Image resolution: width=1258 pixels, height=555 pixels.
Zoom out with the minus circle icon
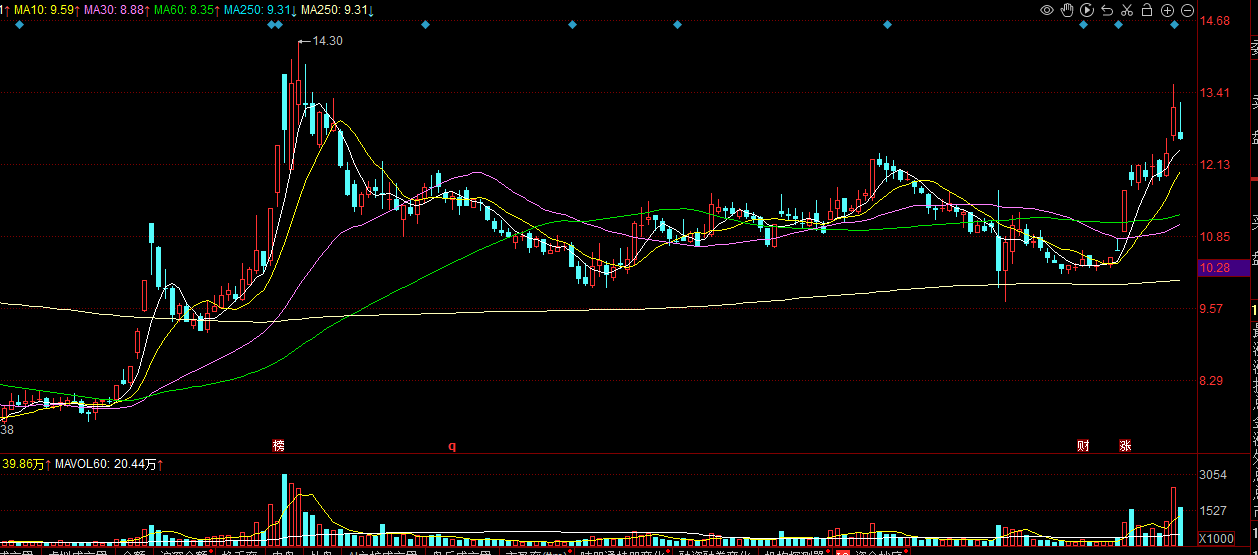[1187, 10]
